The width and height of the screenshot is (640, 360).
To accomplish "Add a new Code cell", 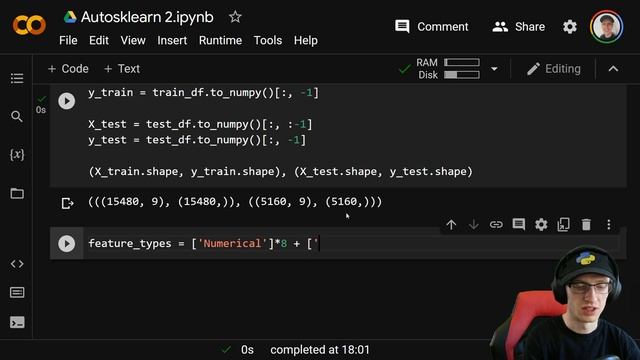I will coord(68,69).
